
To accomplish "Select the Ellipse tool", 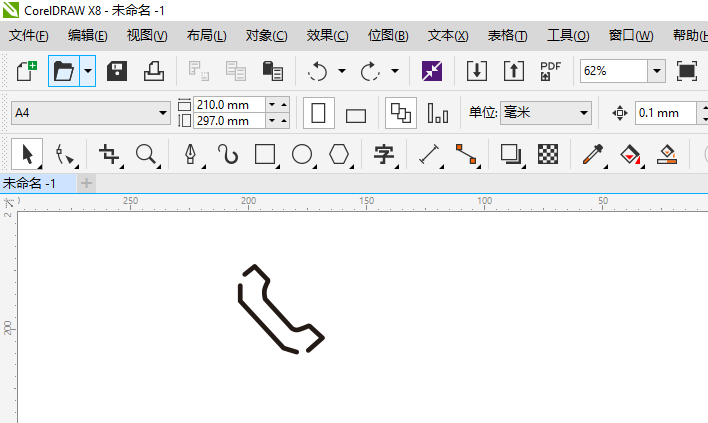I will pos(302,154).
